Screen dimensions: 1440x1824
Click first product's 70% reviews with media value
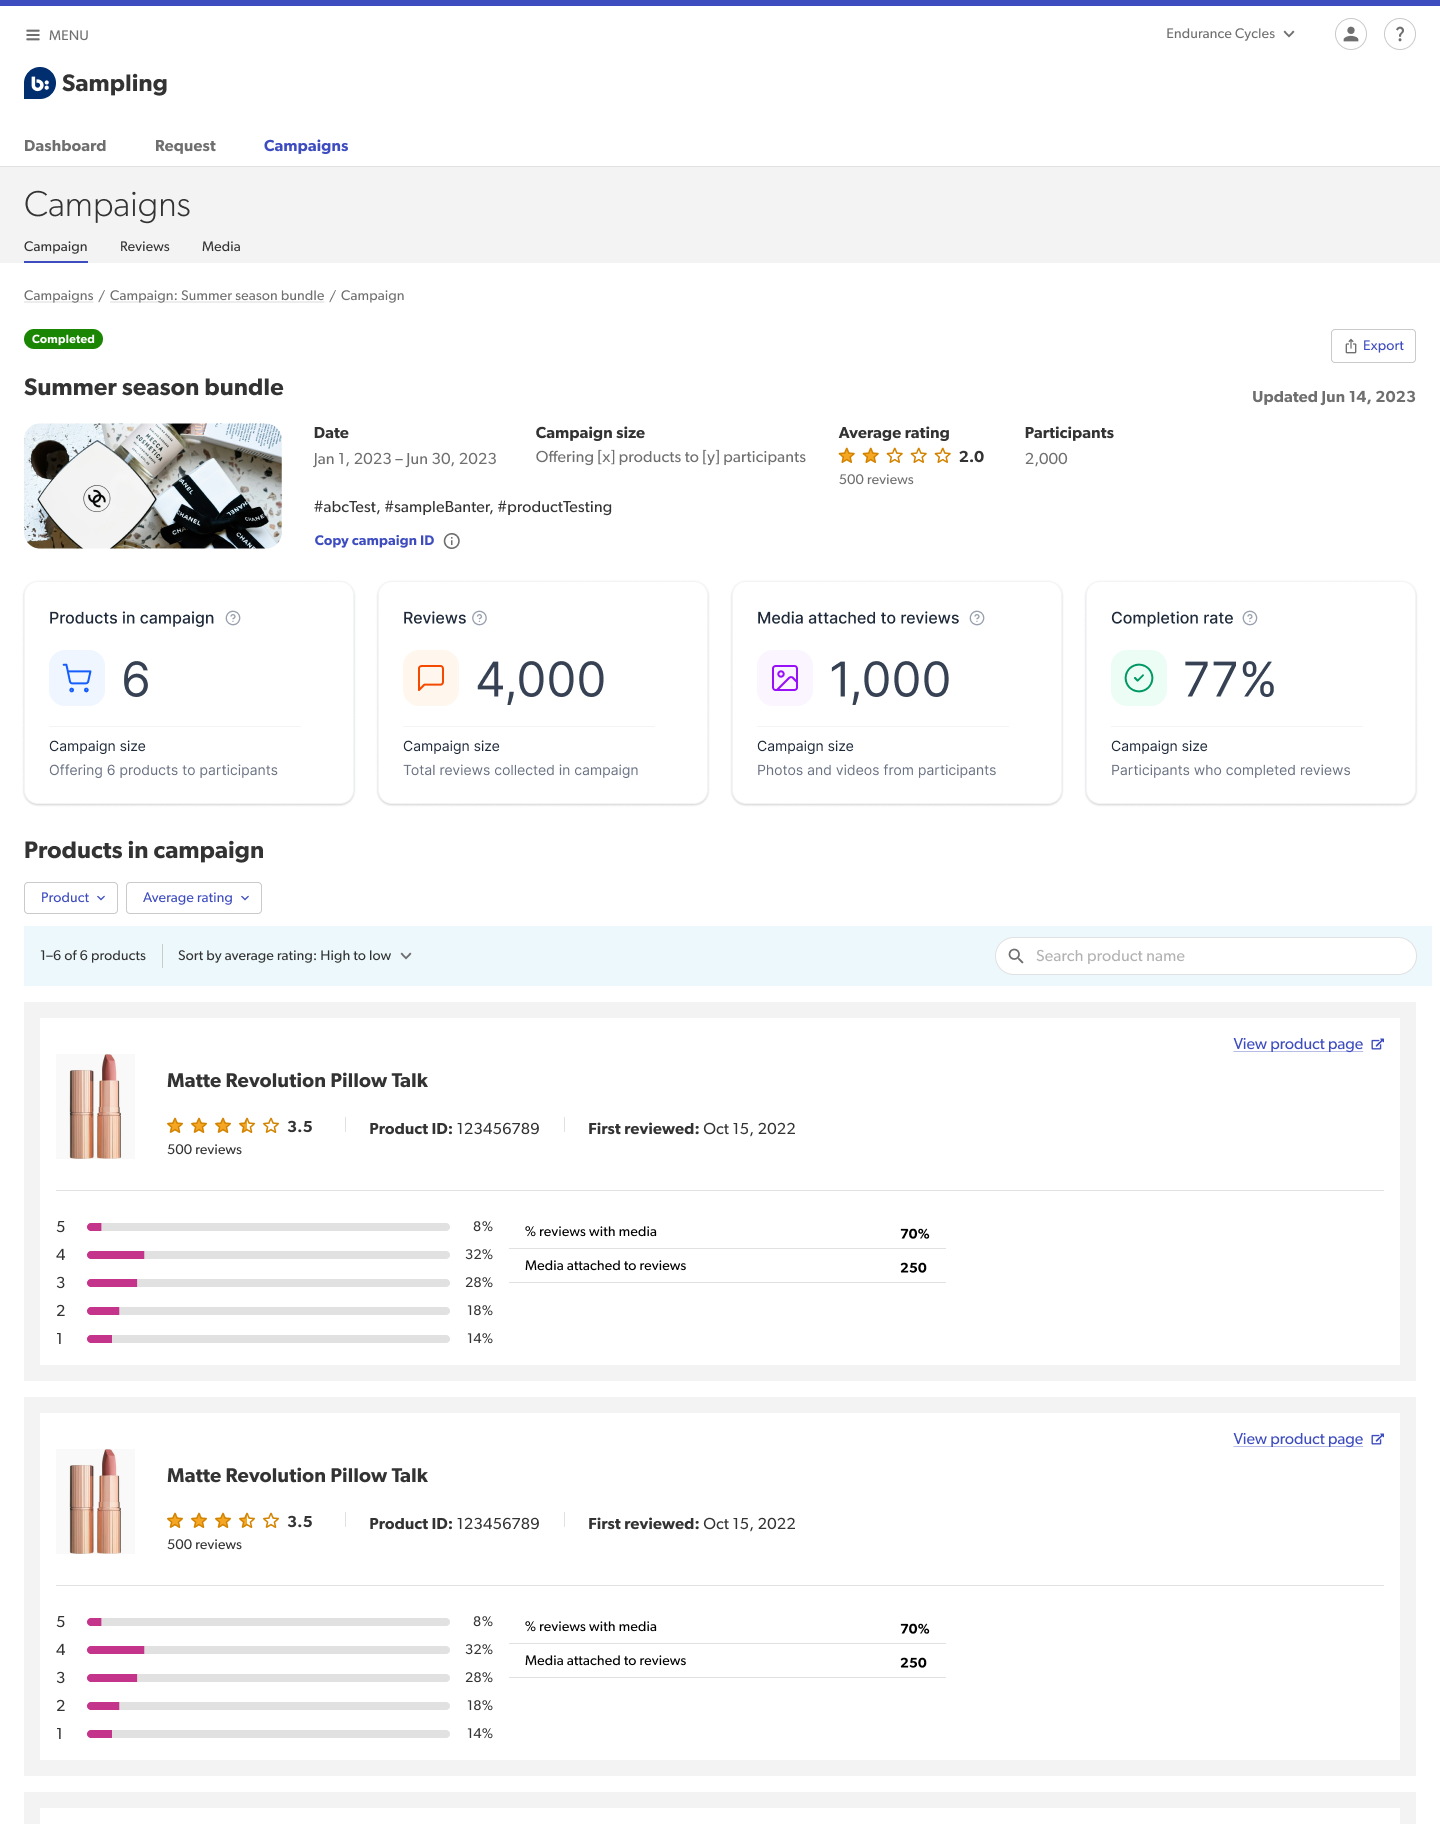tap(915, 1234)
